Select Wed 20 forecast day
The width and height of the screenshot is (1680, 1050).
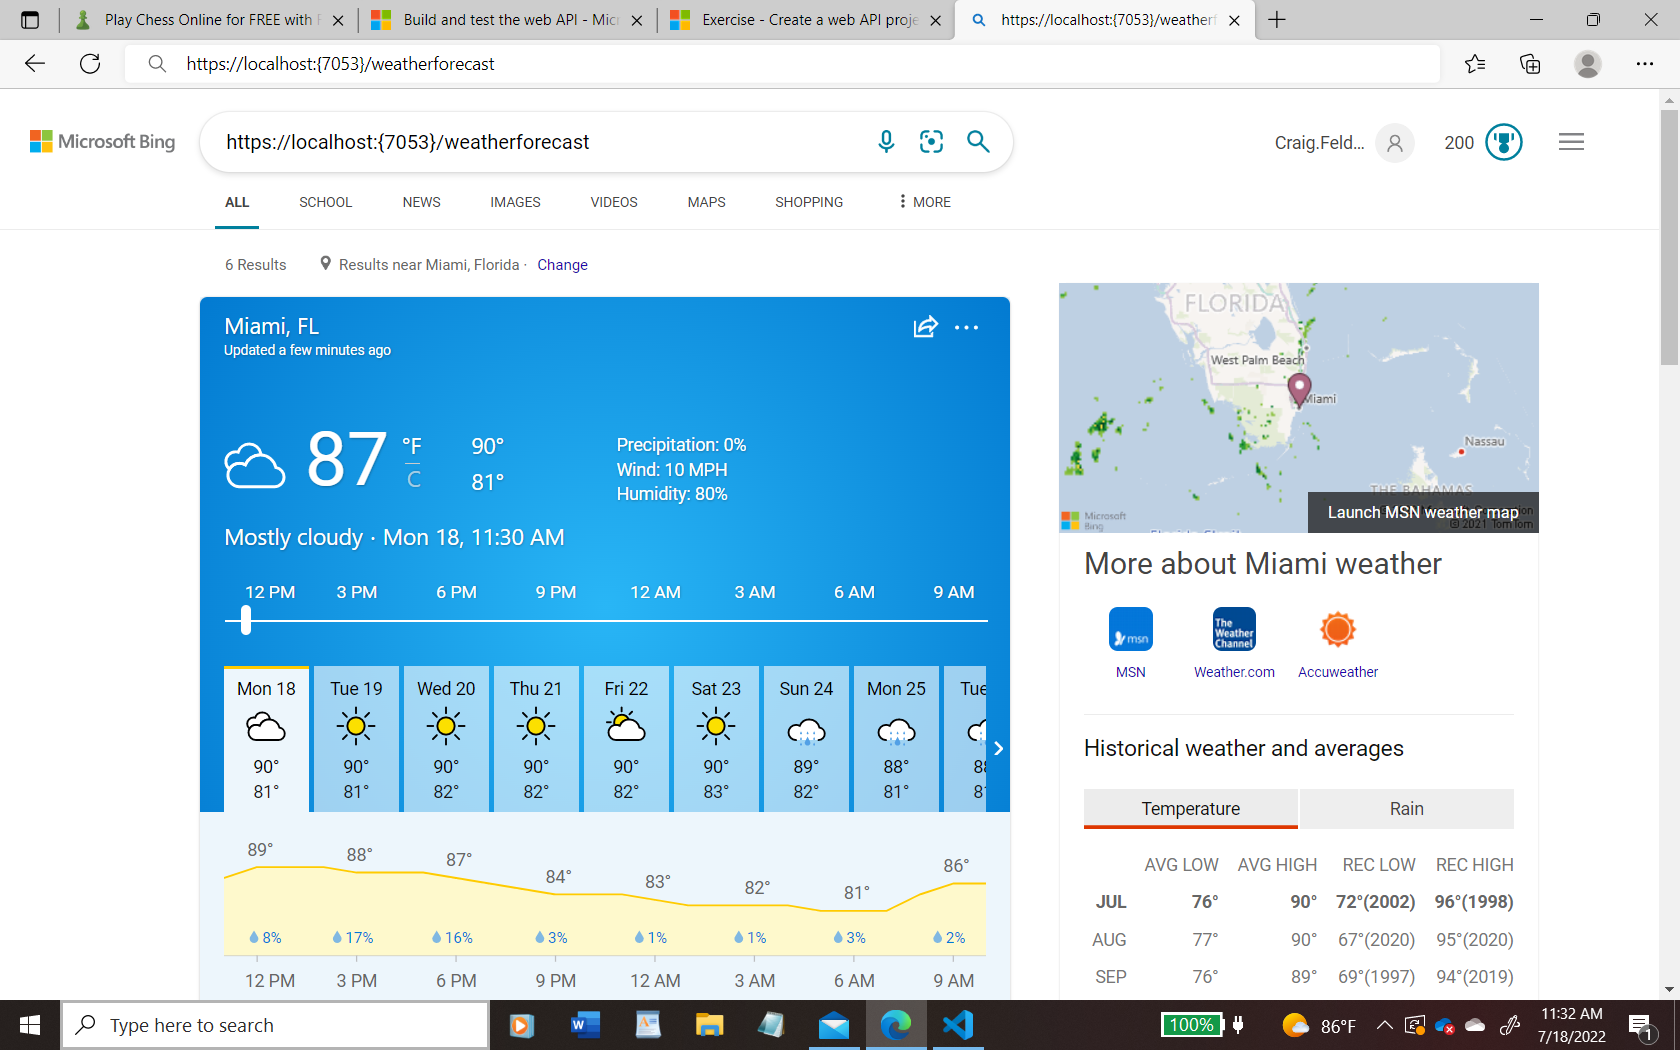pos(446,739)
